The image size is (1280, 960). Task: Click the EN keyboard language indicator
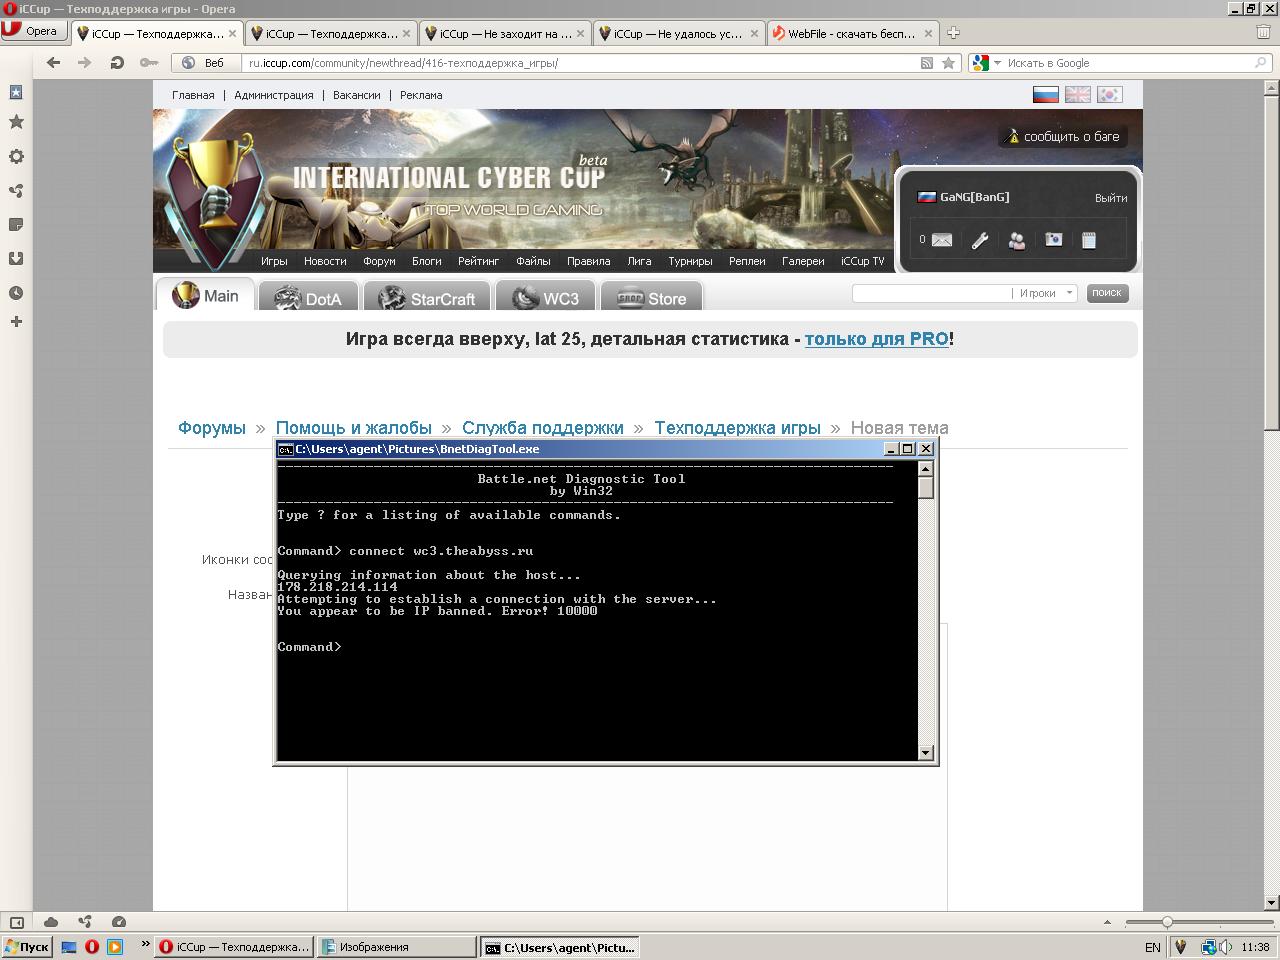click(1153, 947)
